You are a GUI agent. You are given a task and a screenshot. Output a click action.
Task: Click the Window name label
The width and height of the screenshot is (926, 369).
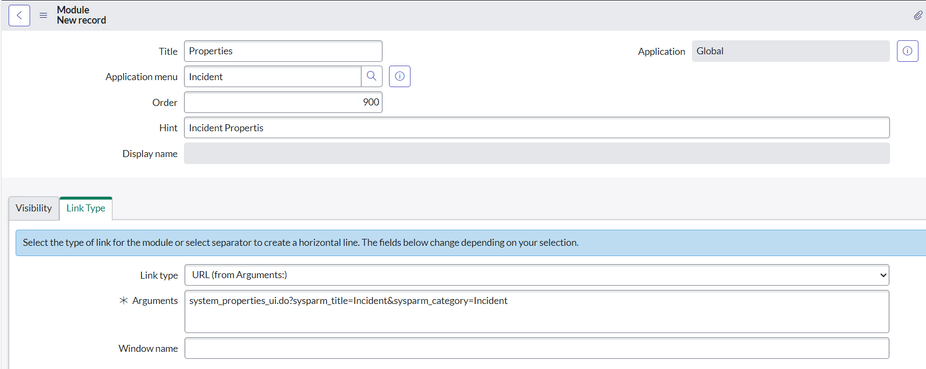pos(148,348)
